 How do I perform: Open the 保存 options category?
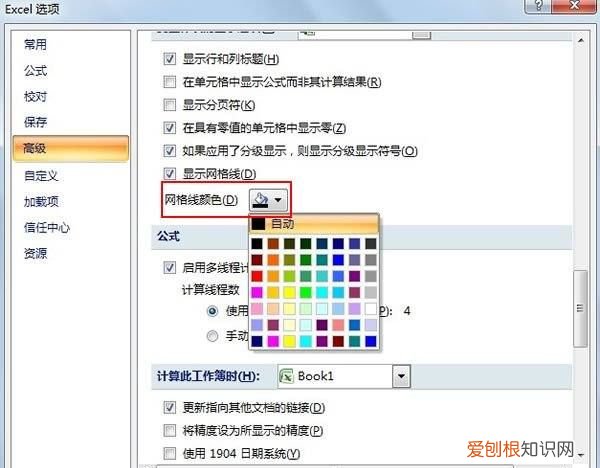click(x=35, y=122)
